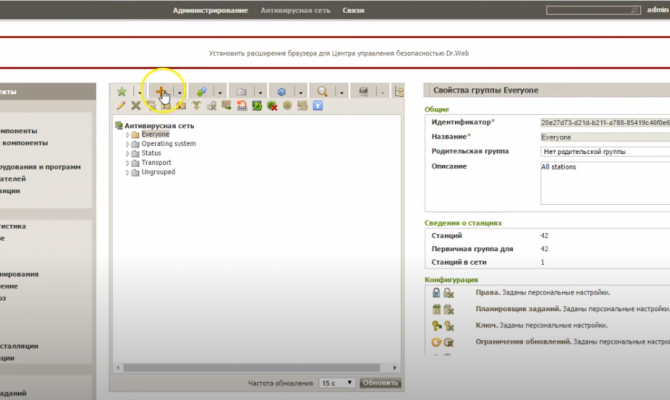Select the Operating system group
670x400 pixels.
(x=169, y=144)
